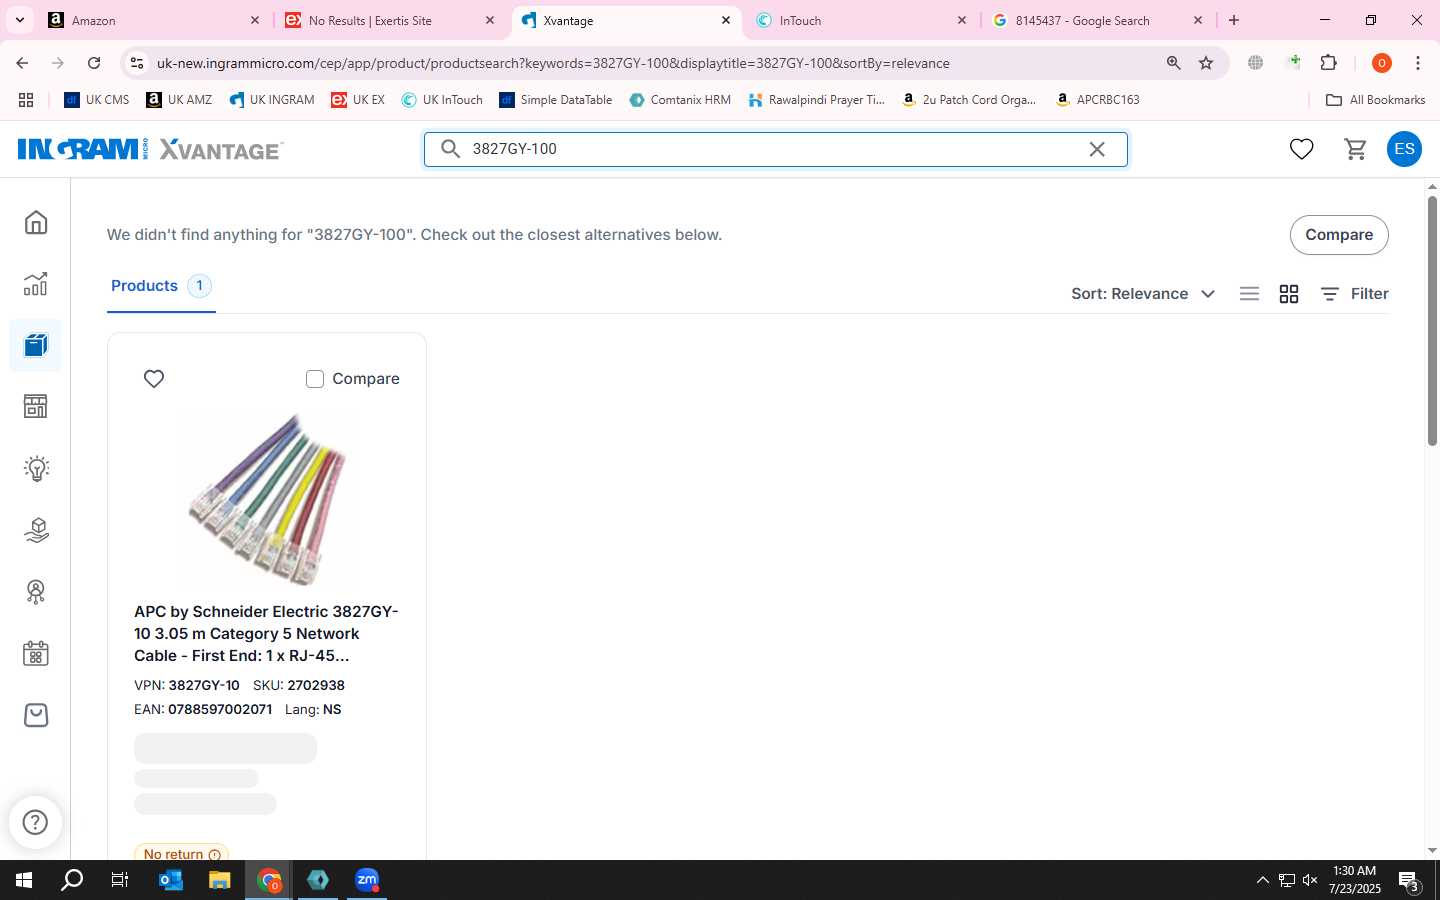This screenshot has width=1440, height=900.
Task: Open the APC by Schneider Electric product title
Action: point(266,633)
